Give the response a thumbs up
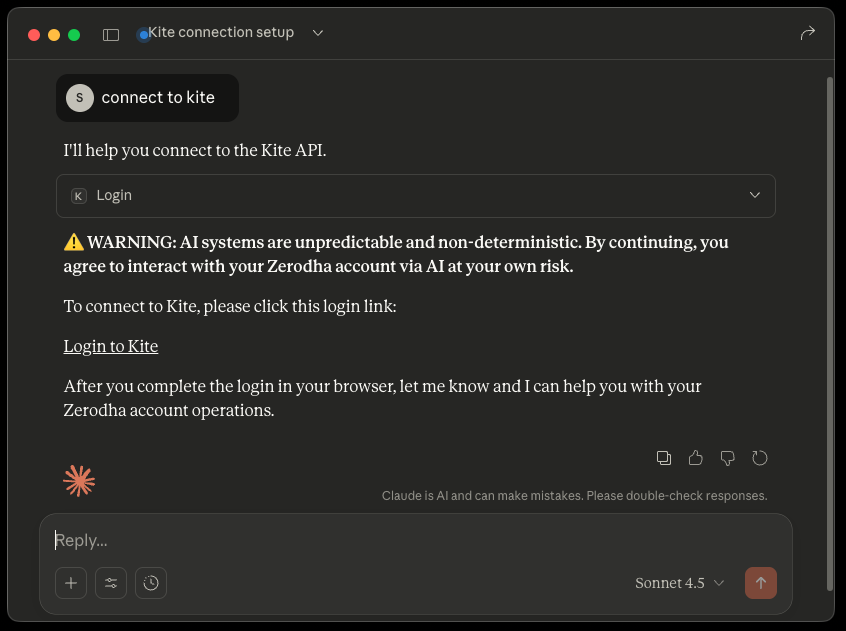846x631 pixels. pyautogui.click(x=696, y=458)
